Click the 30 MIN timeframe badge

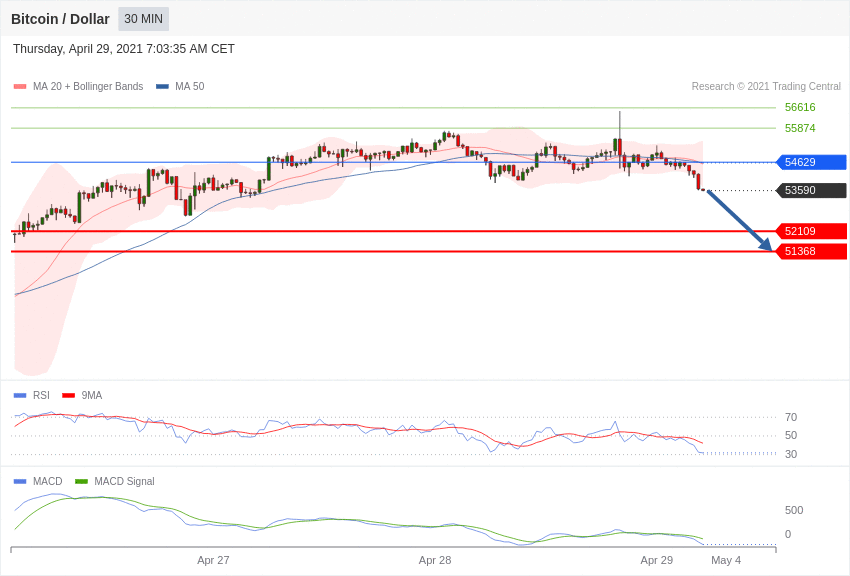[x=144, y=19]
